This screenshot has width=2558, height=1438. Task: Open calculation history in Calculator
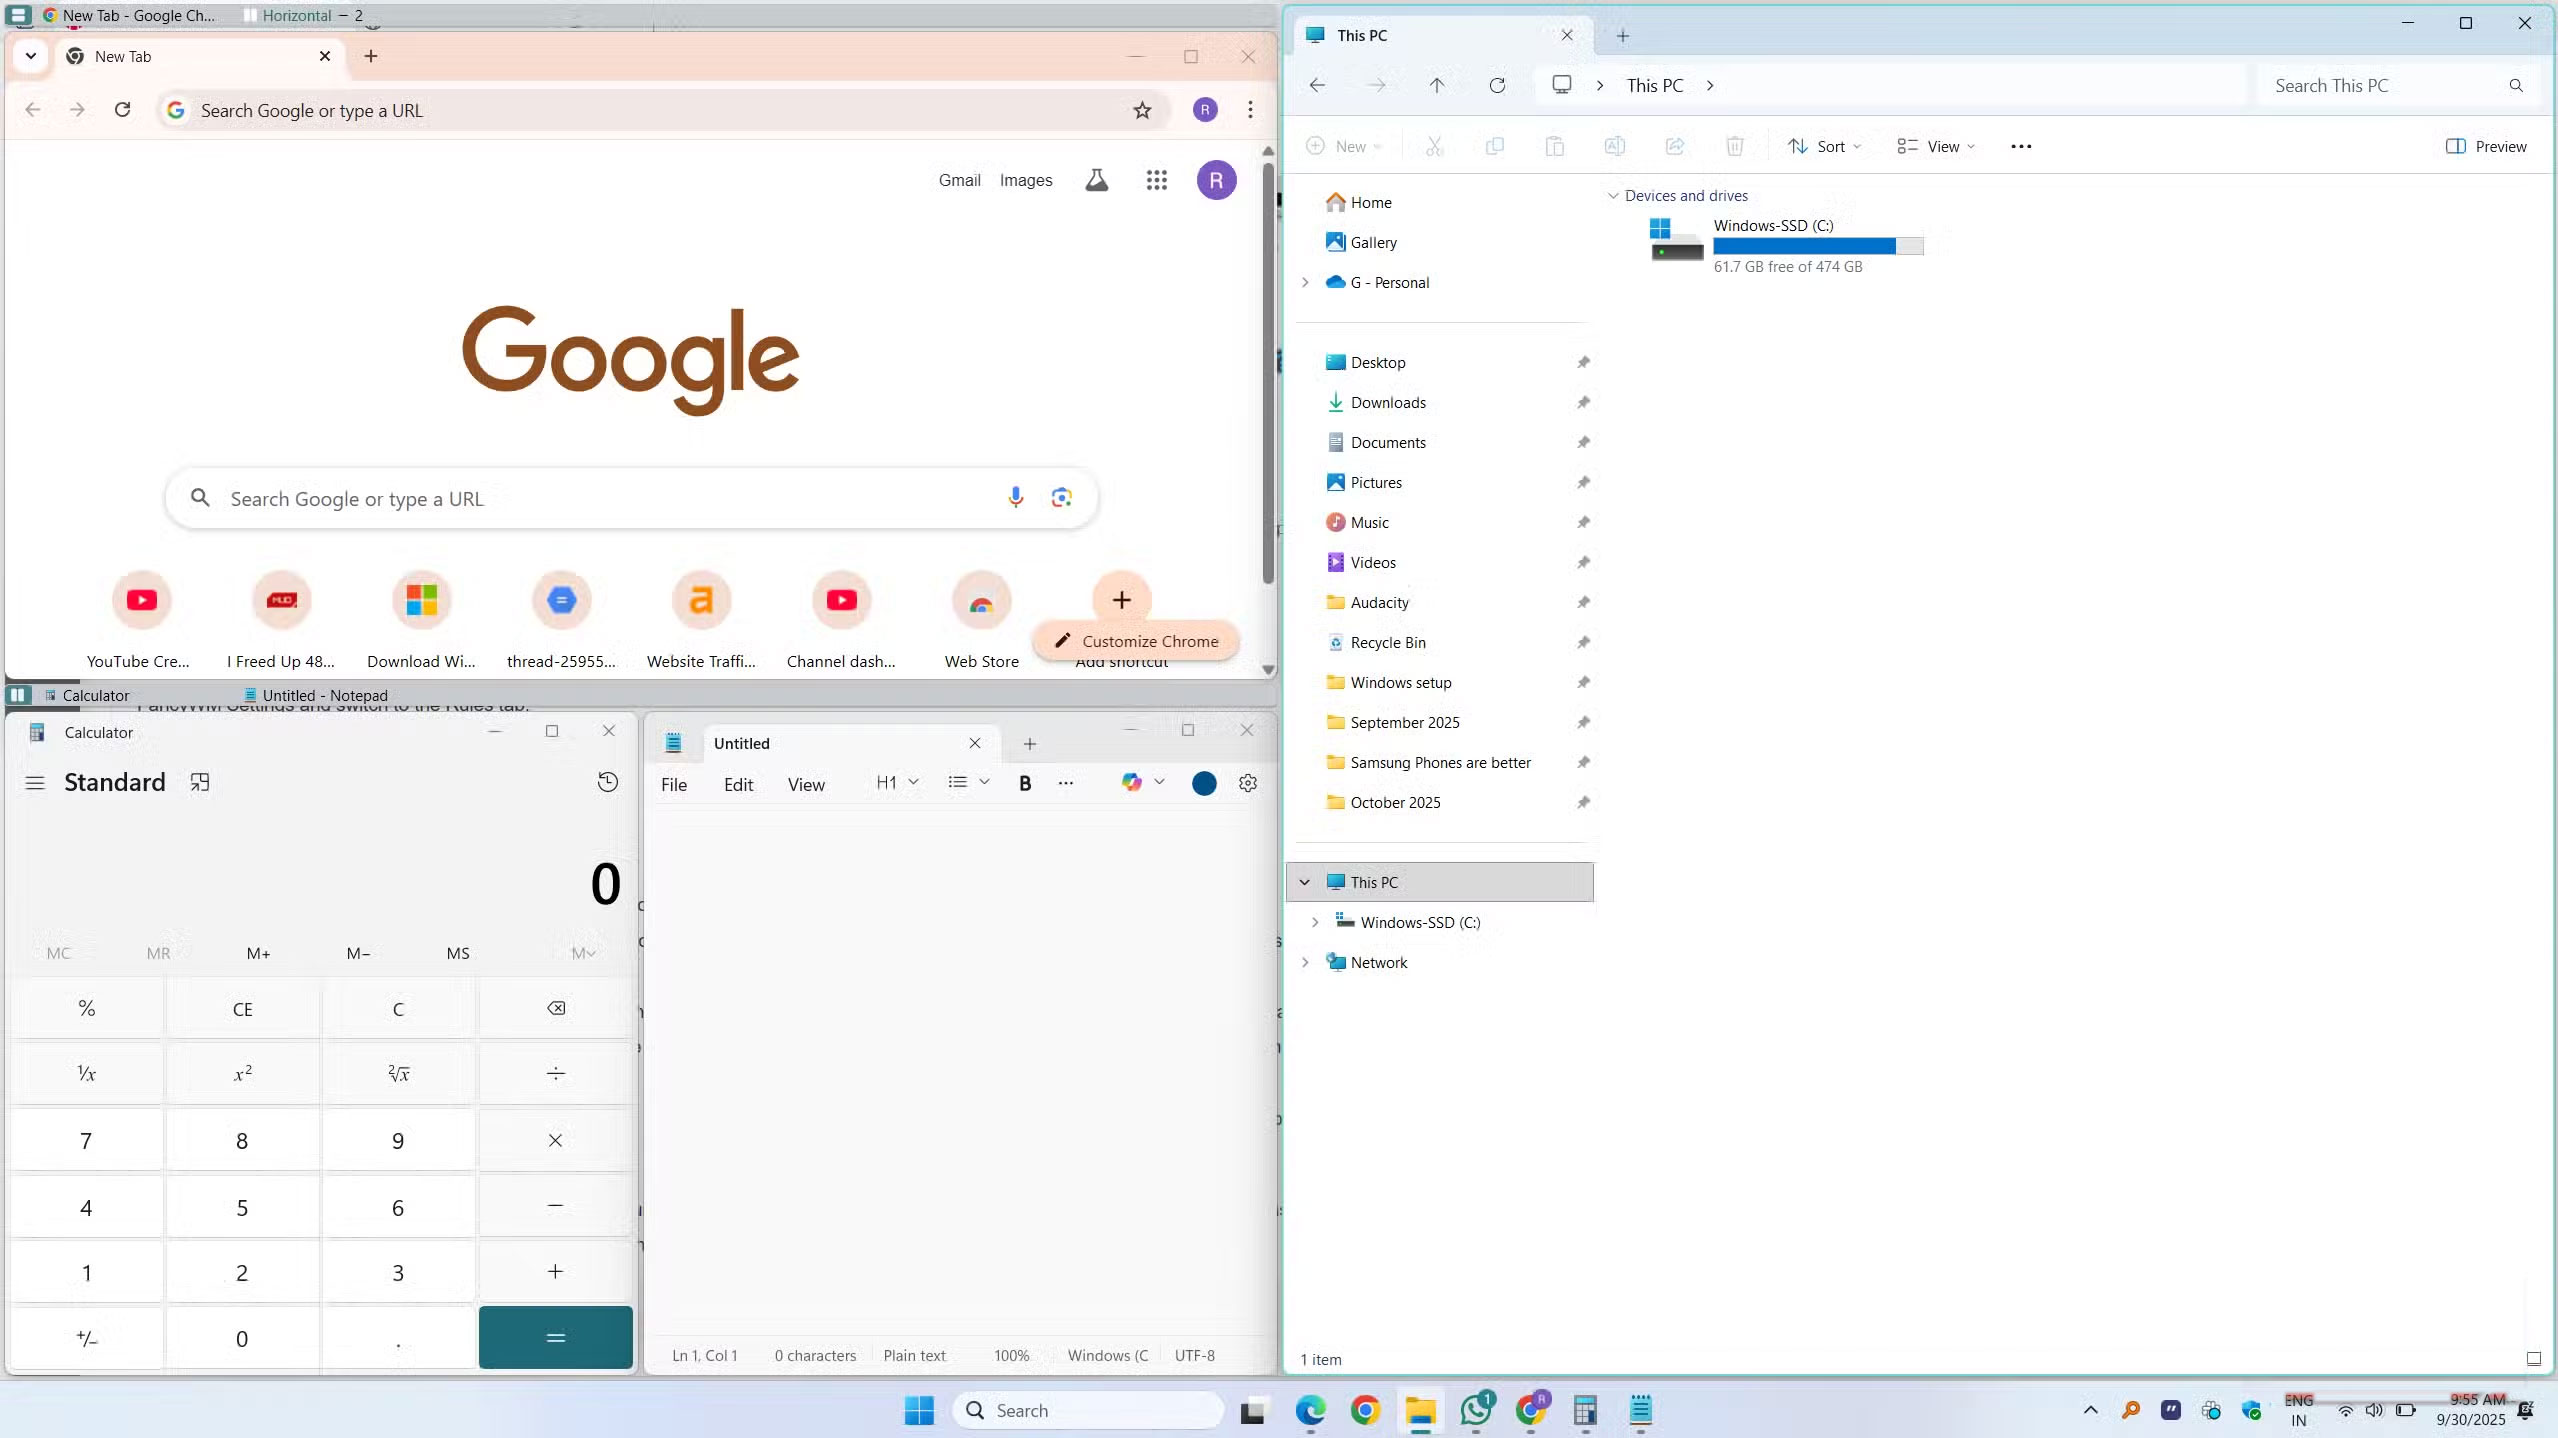tap(606, 782)
